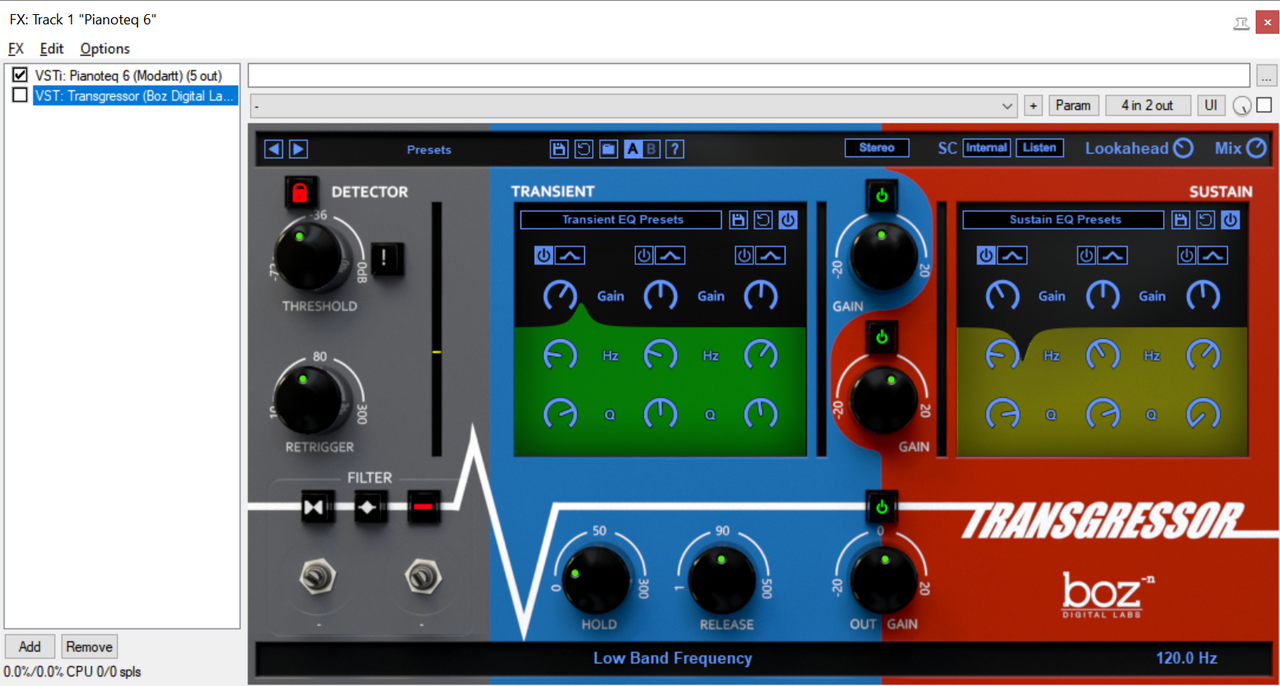This screenshot has height=686, width=1280.
Task: Open help with the question mark icon
Action: [x=675, y=149]
